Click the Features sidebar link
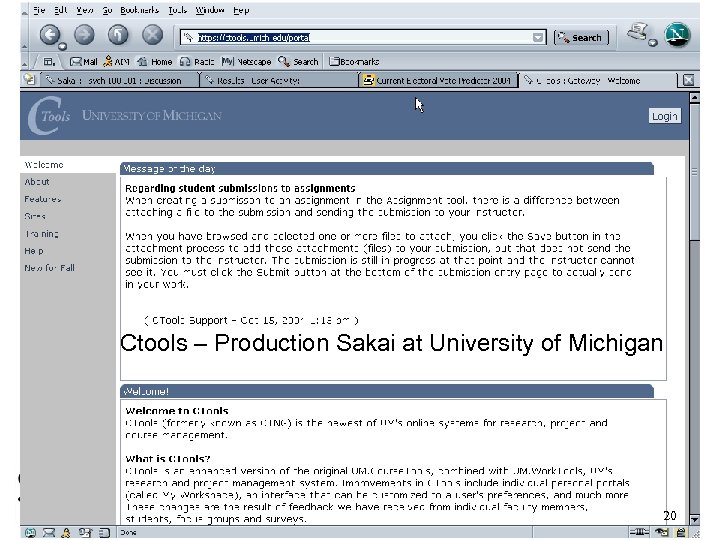720x540 pixels. tap(43, 199)
